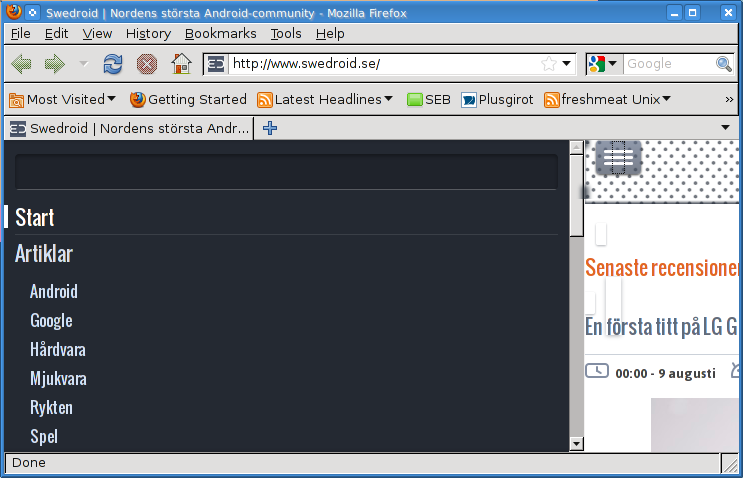Go forward with the green Forward arrow
Screen dimensions: 743x478
tap(54, 64)
